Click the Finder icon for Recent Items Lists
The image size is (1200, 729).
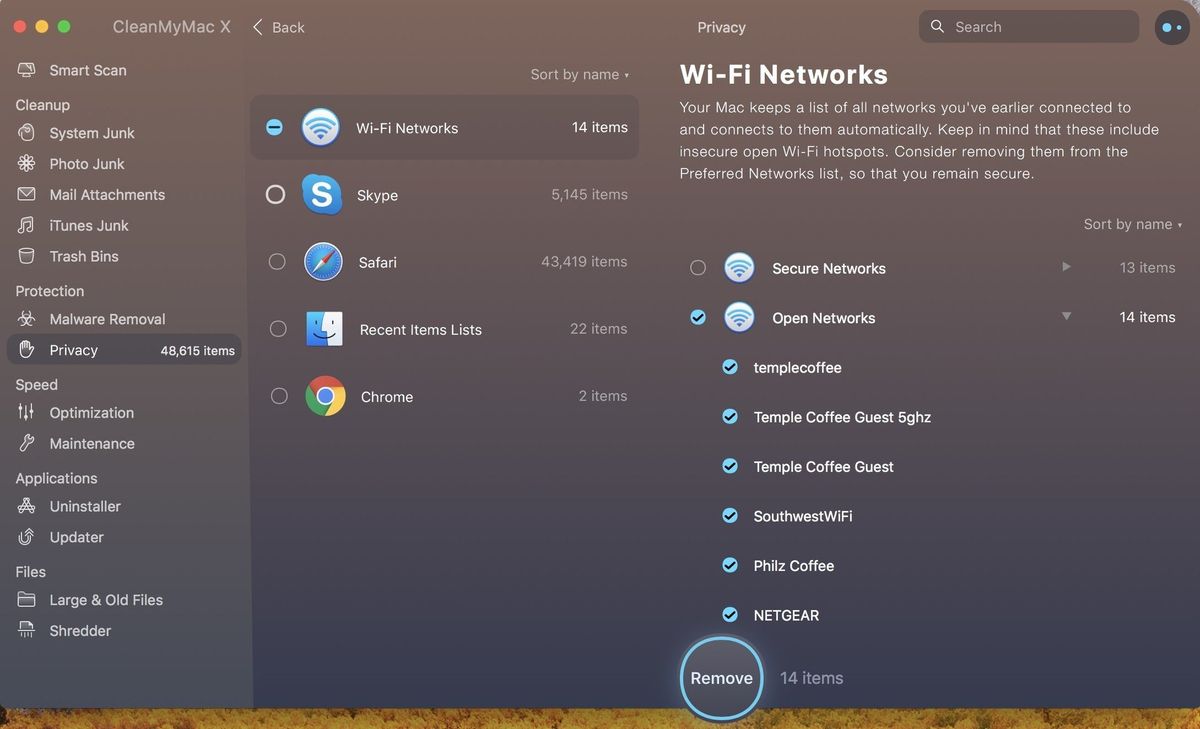coord(325,329)
